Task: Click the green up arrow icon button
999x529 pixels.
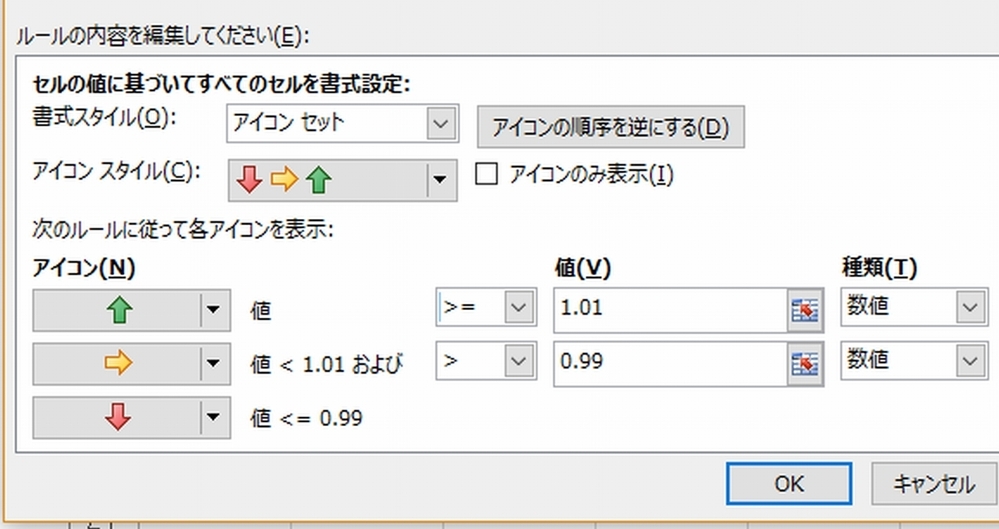Action: [x=117, y=310]
